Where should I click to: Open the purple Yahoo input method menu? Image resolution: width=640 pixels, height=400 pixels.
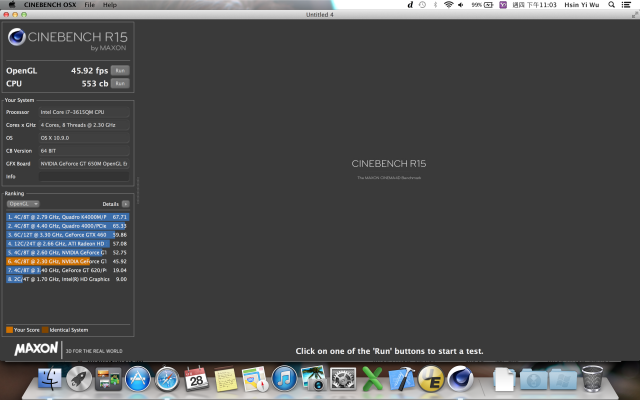pyautogui.click(x=503, y=4)
